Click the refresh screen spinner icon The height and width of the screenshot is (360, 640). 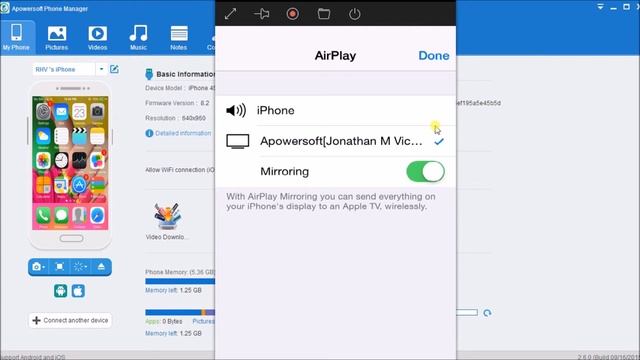80,267
